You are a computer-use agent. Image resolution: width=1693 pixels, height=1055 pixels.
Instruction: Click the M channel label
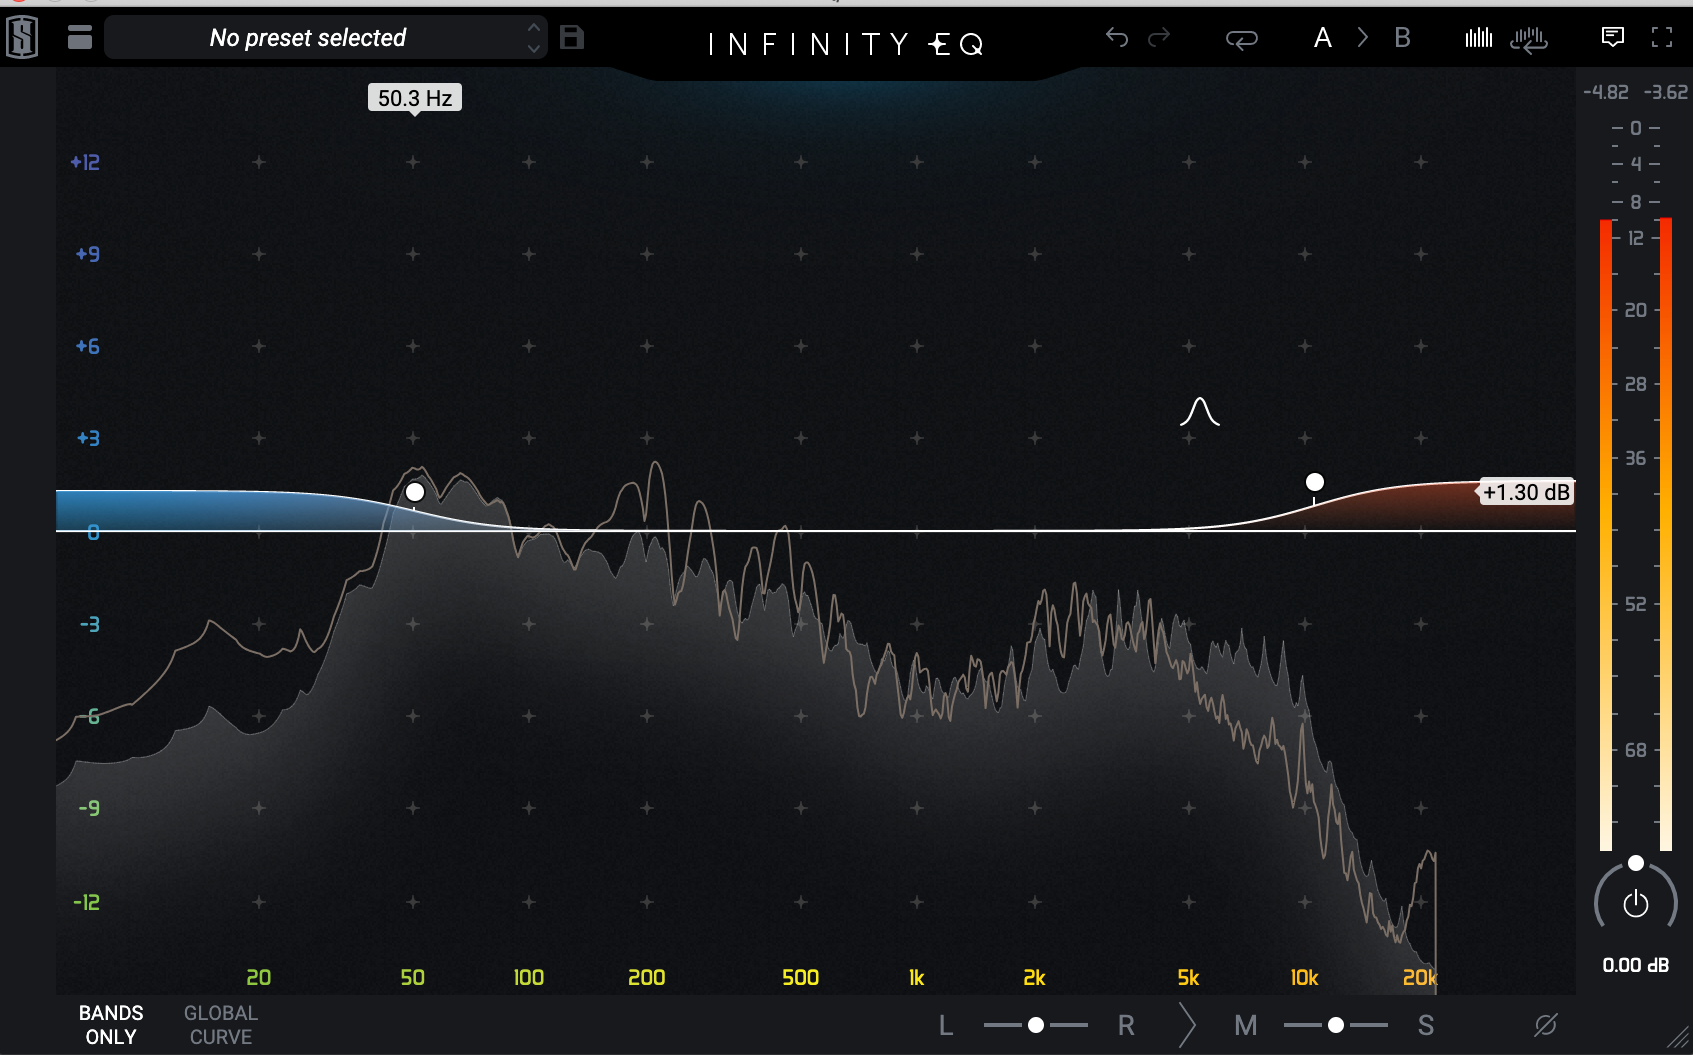tap(1246, 1025)
